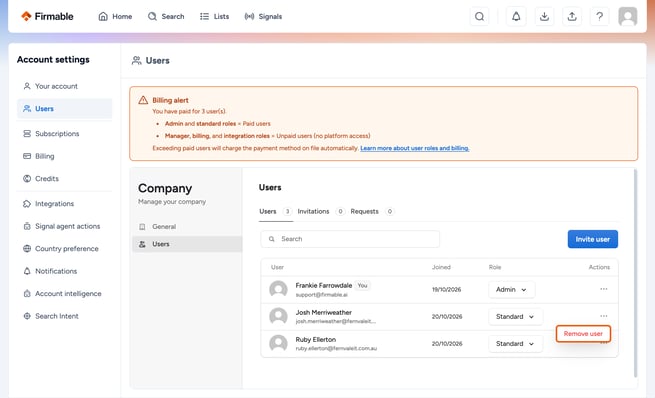
Task: Click the download tray icon
Action: [544, 16]
